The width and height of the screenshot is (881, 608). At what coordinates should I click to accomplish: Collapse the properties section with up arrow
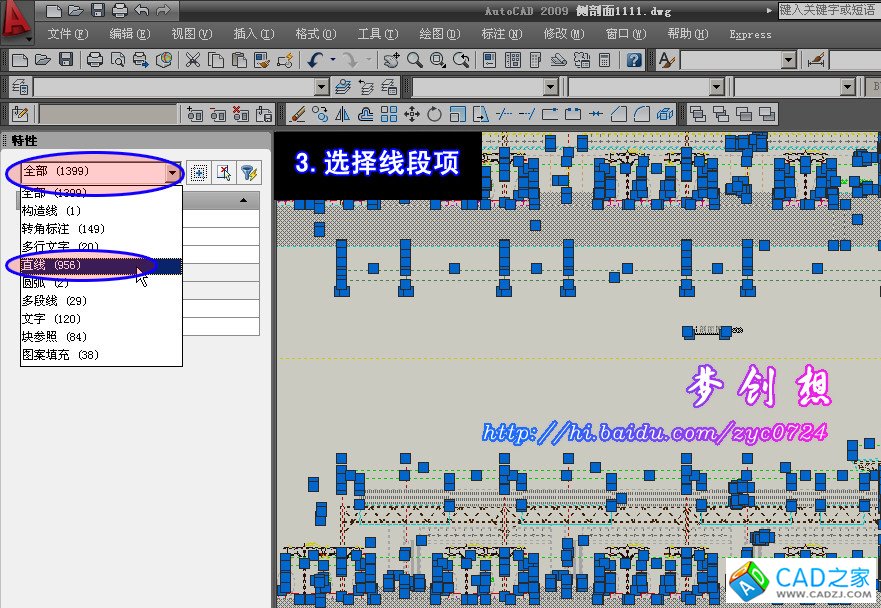[244, 201]
